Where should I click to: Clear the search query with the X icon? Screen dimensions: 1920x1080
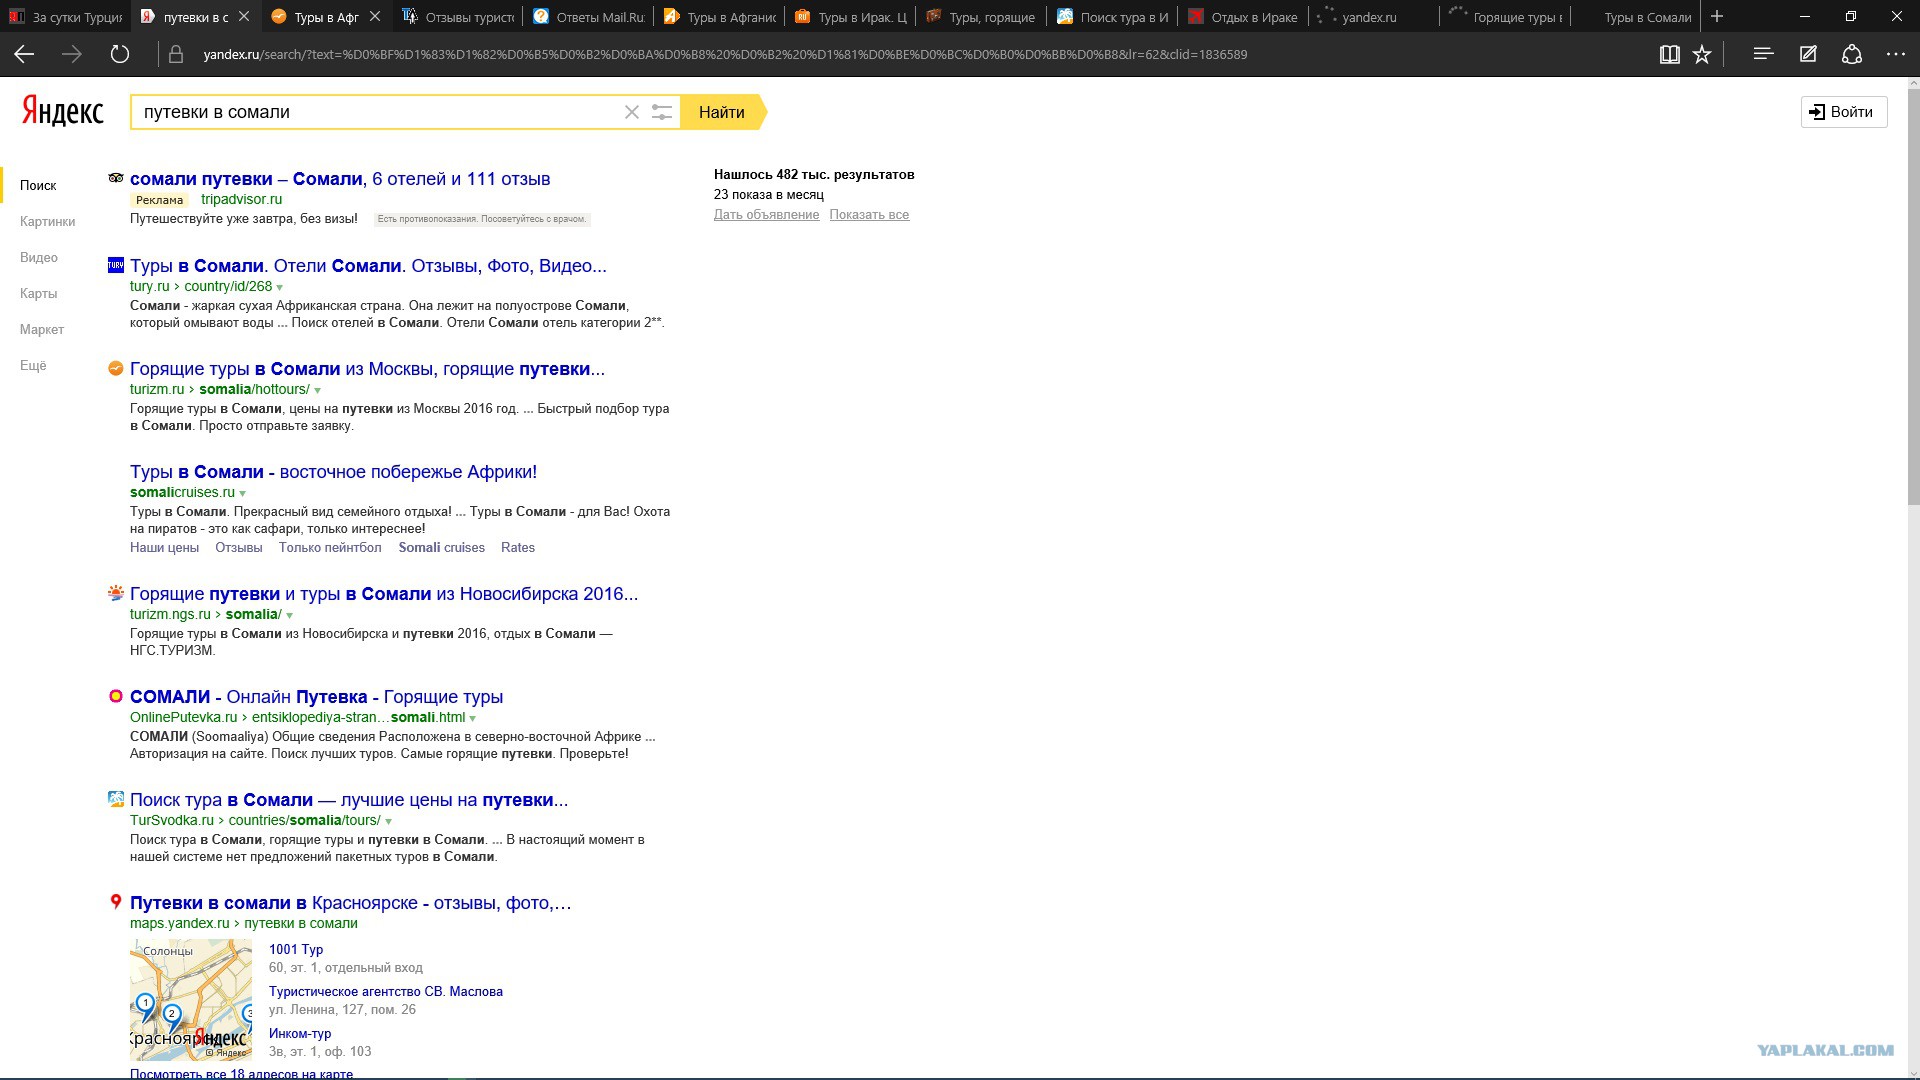point(632,112)
